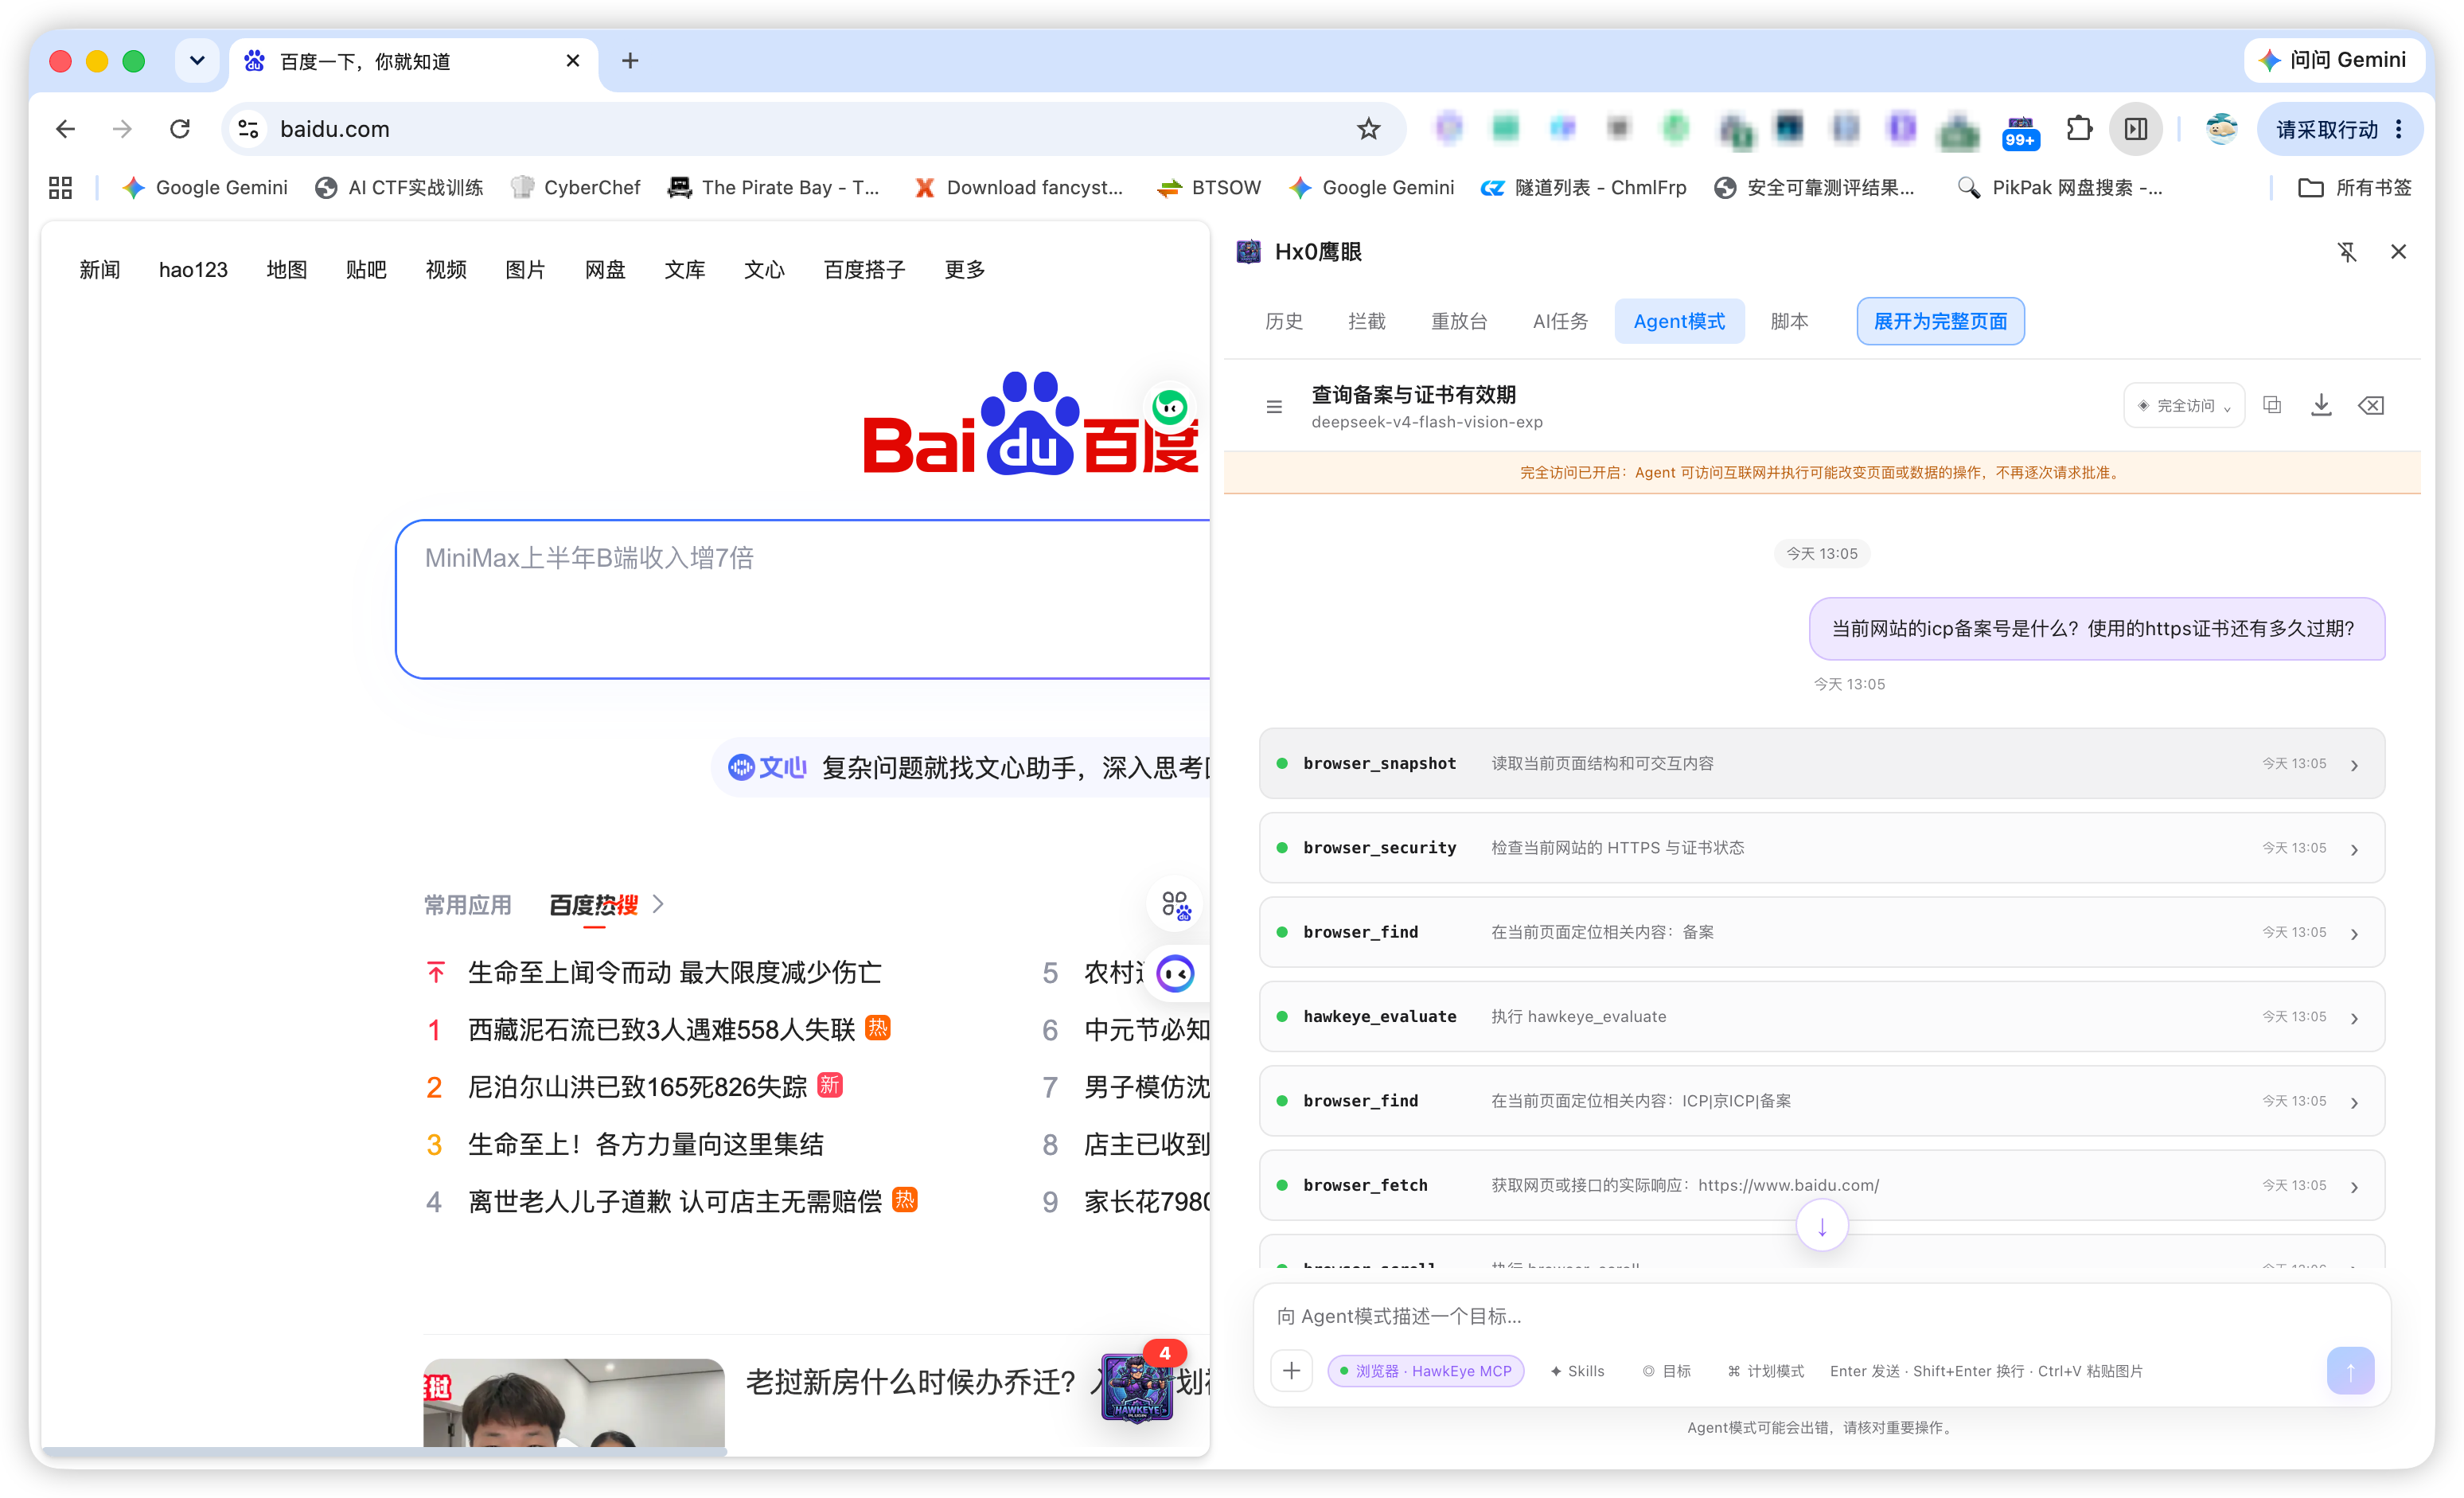Reload the baidu.com page

coord(180,129)
